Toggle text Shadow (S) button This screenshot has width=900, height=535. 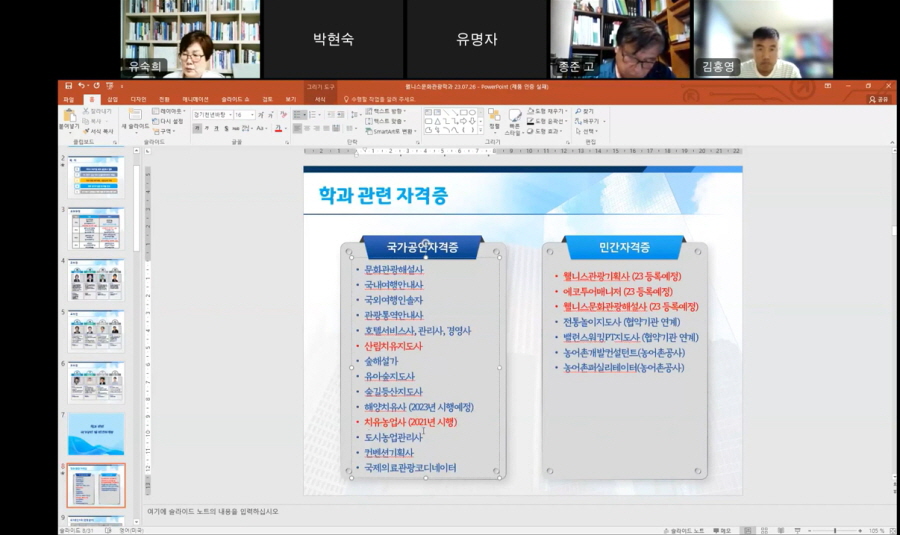pyautogui.click(x=226, y=129)
